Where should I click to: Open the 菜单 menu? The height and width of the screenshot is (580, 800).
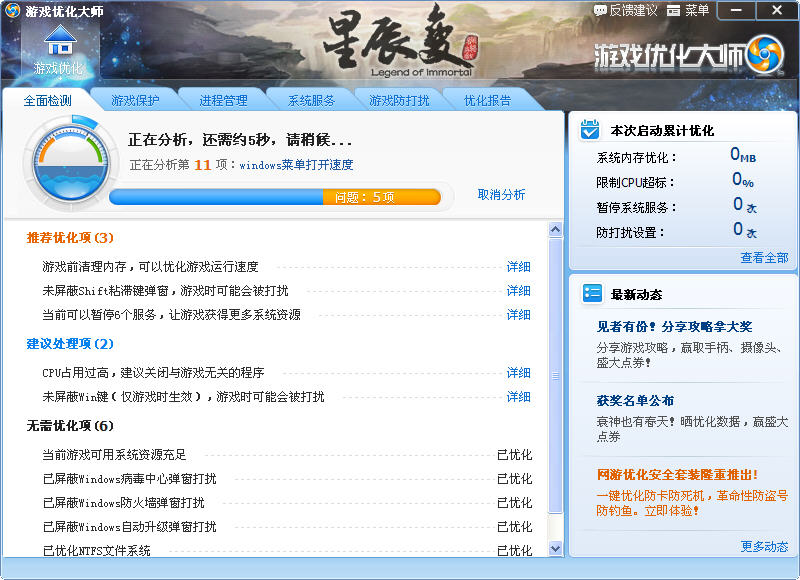coord(688,10)
